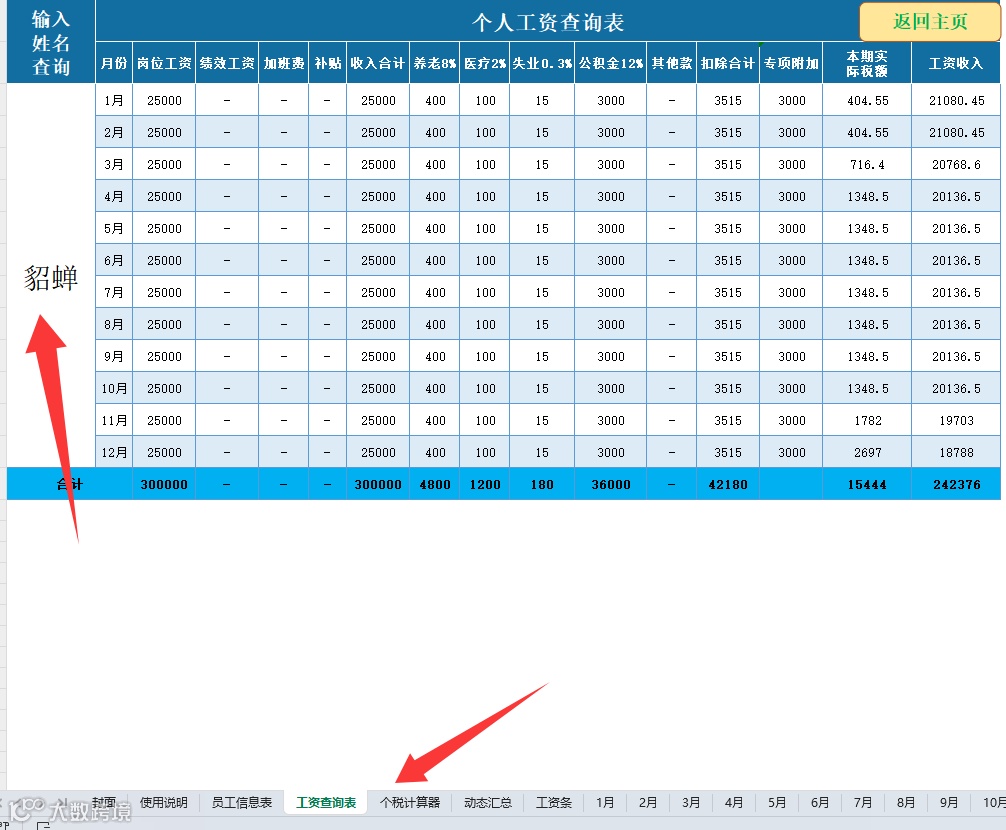This screenshot has height=830, width=1006.
Task: Click the 返回主页 button
Action: click(x=930, y=22)
